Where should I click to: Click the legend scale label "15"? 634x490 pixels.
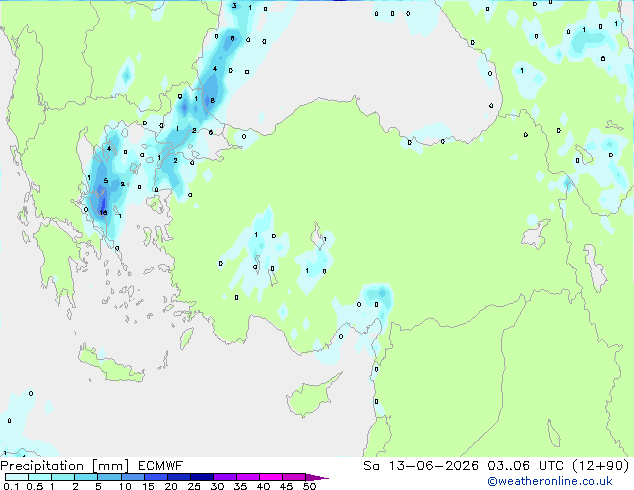(148, 486)
